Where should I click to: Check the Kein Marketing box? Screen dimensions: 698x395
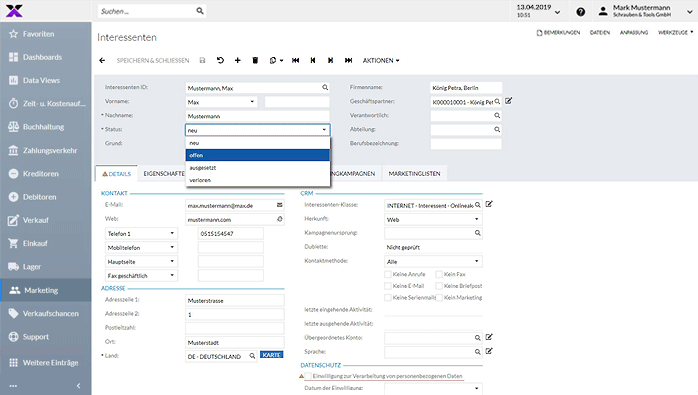coord(439,297)
